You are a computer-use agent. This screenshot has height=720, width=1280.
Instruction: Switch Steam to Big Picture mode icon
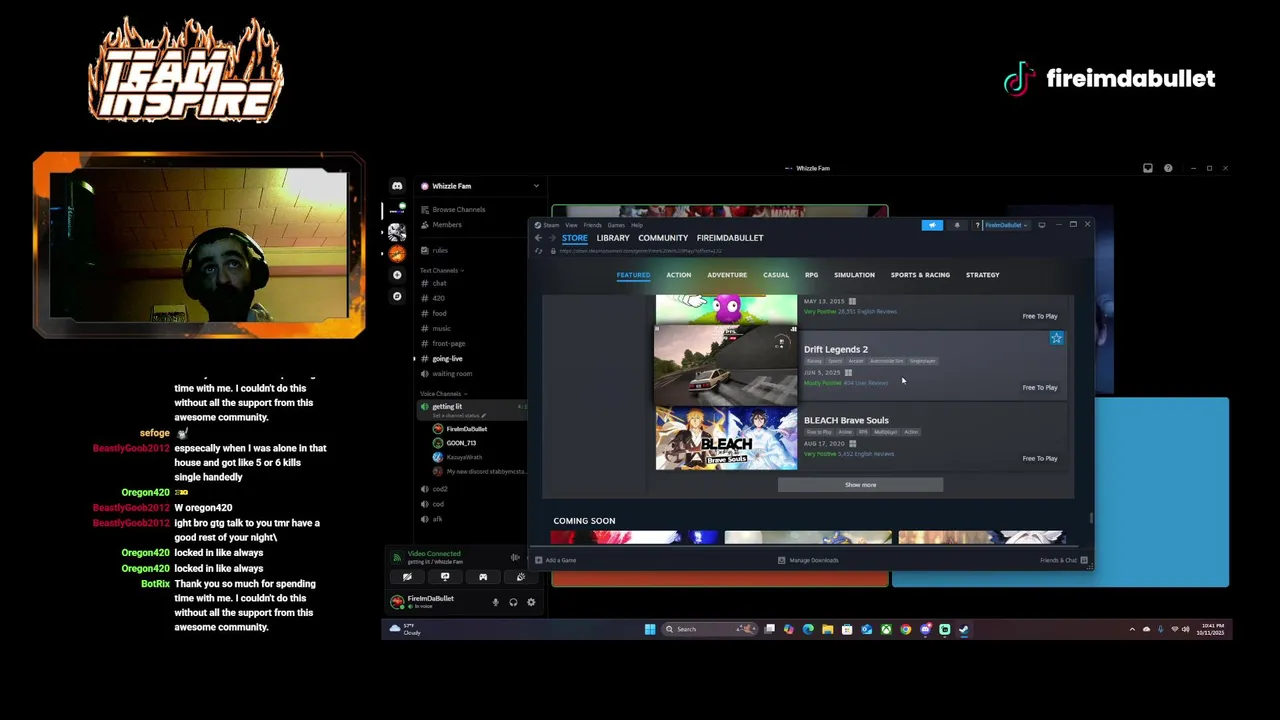[1041, 225]
